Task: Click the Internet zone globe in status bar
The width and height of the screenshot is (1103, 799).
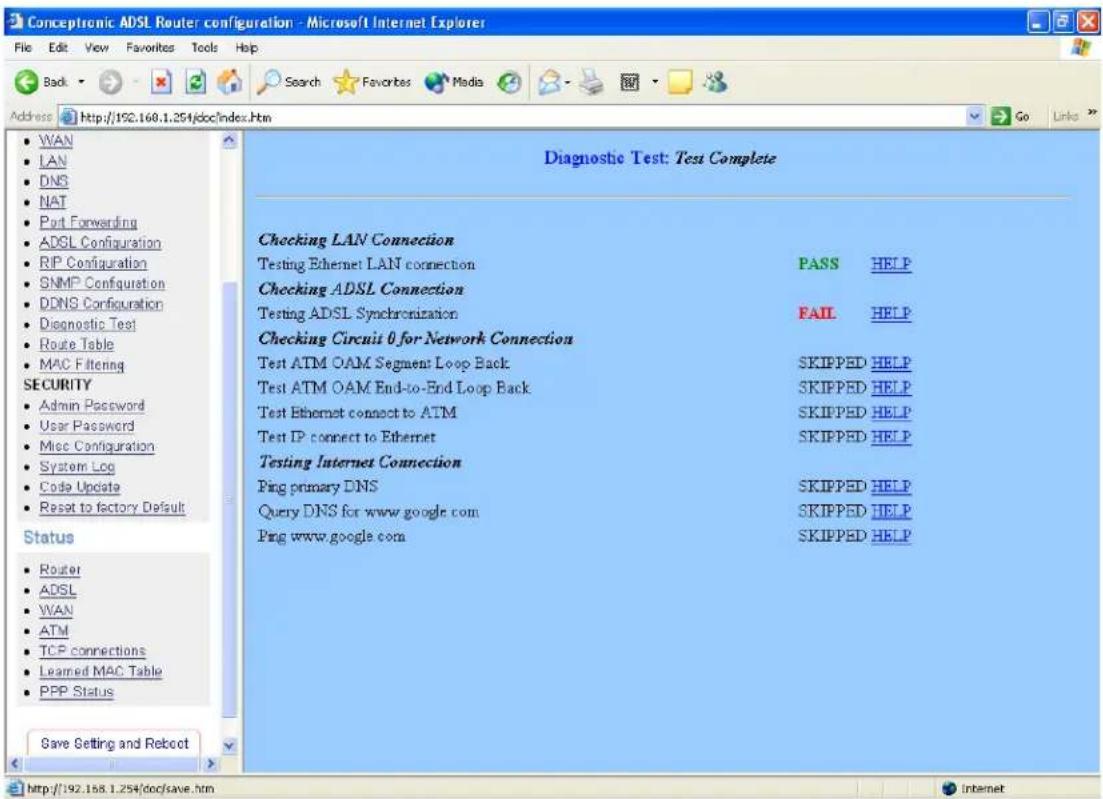Action: click(x=950, y=789)
